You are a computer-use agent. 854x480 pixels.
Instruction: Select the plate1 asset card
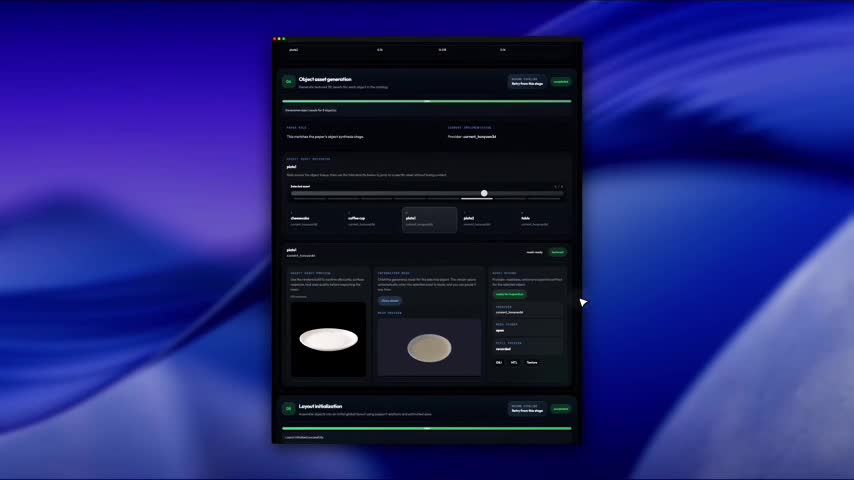click(429, 220)
